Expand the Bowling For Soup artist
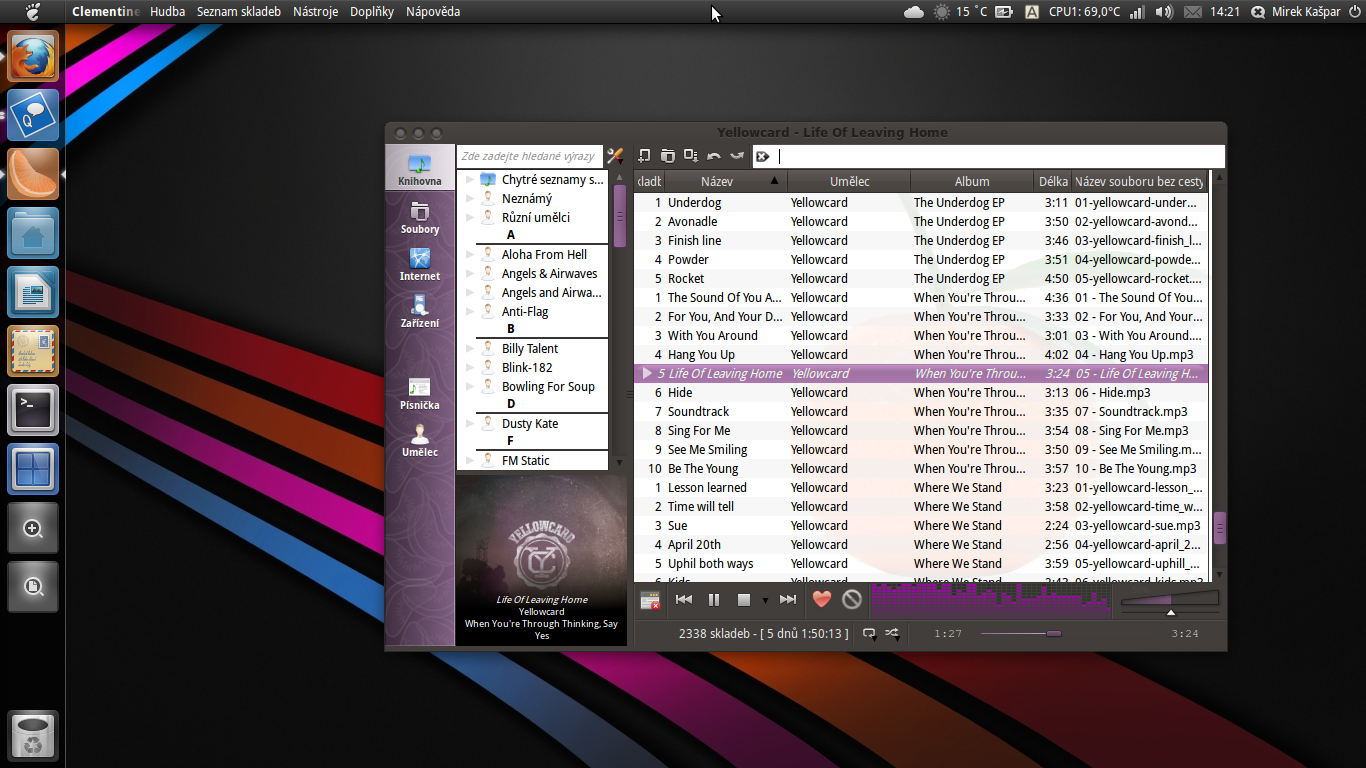This screenshot has height=768, width=1366. pyautogui.click(x=471, y=387)
